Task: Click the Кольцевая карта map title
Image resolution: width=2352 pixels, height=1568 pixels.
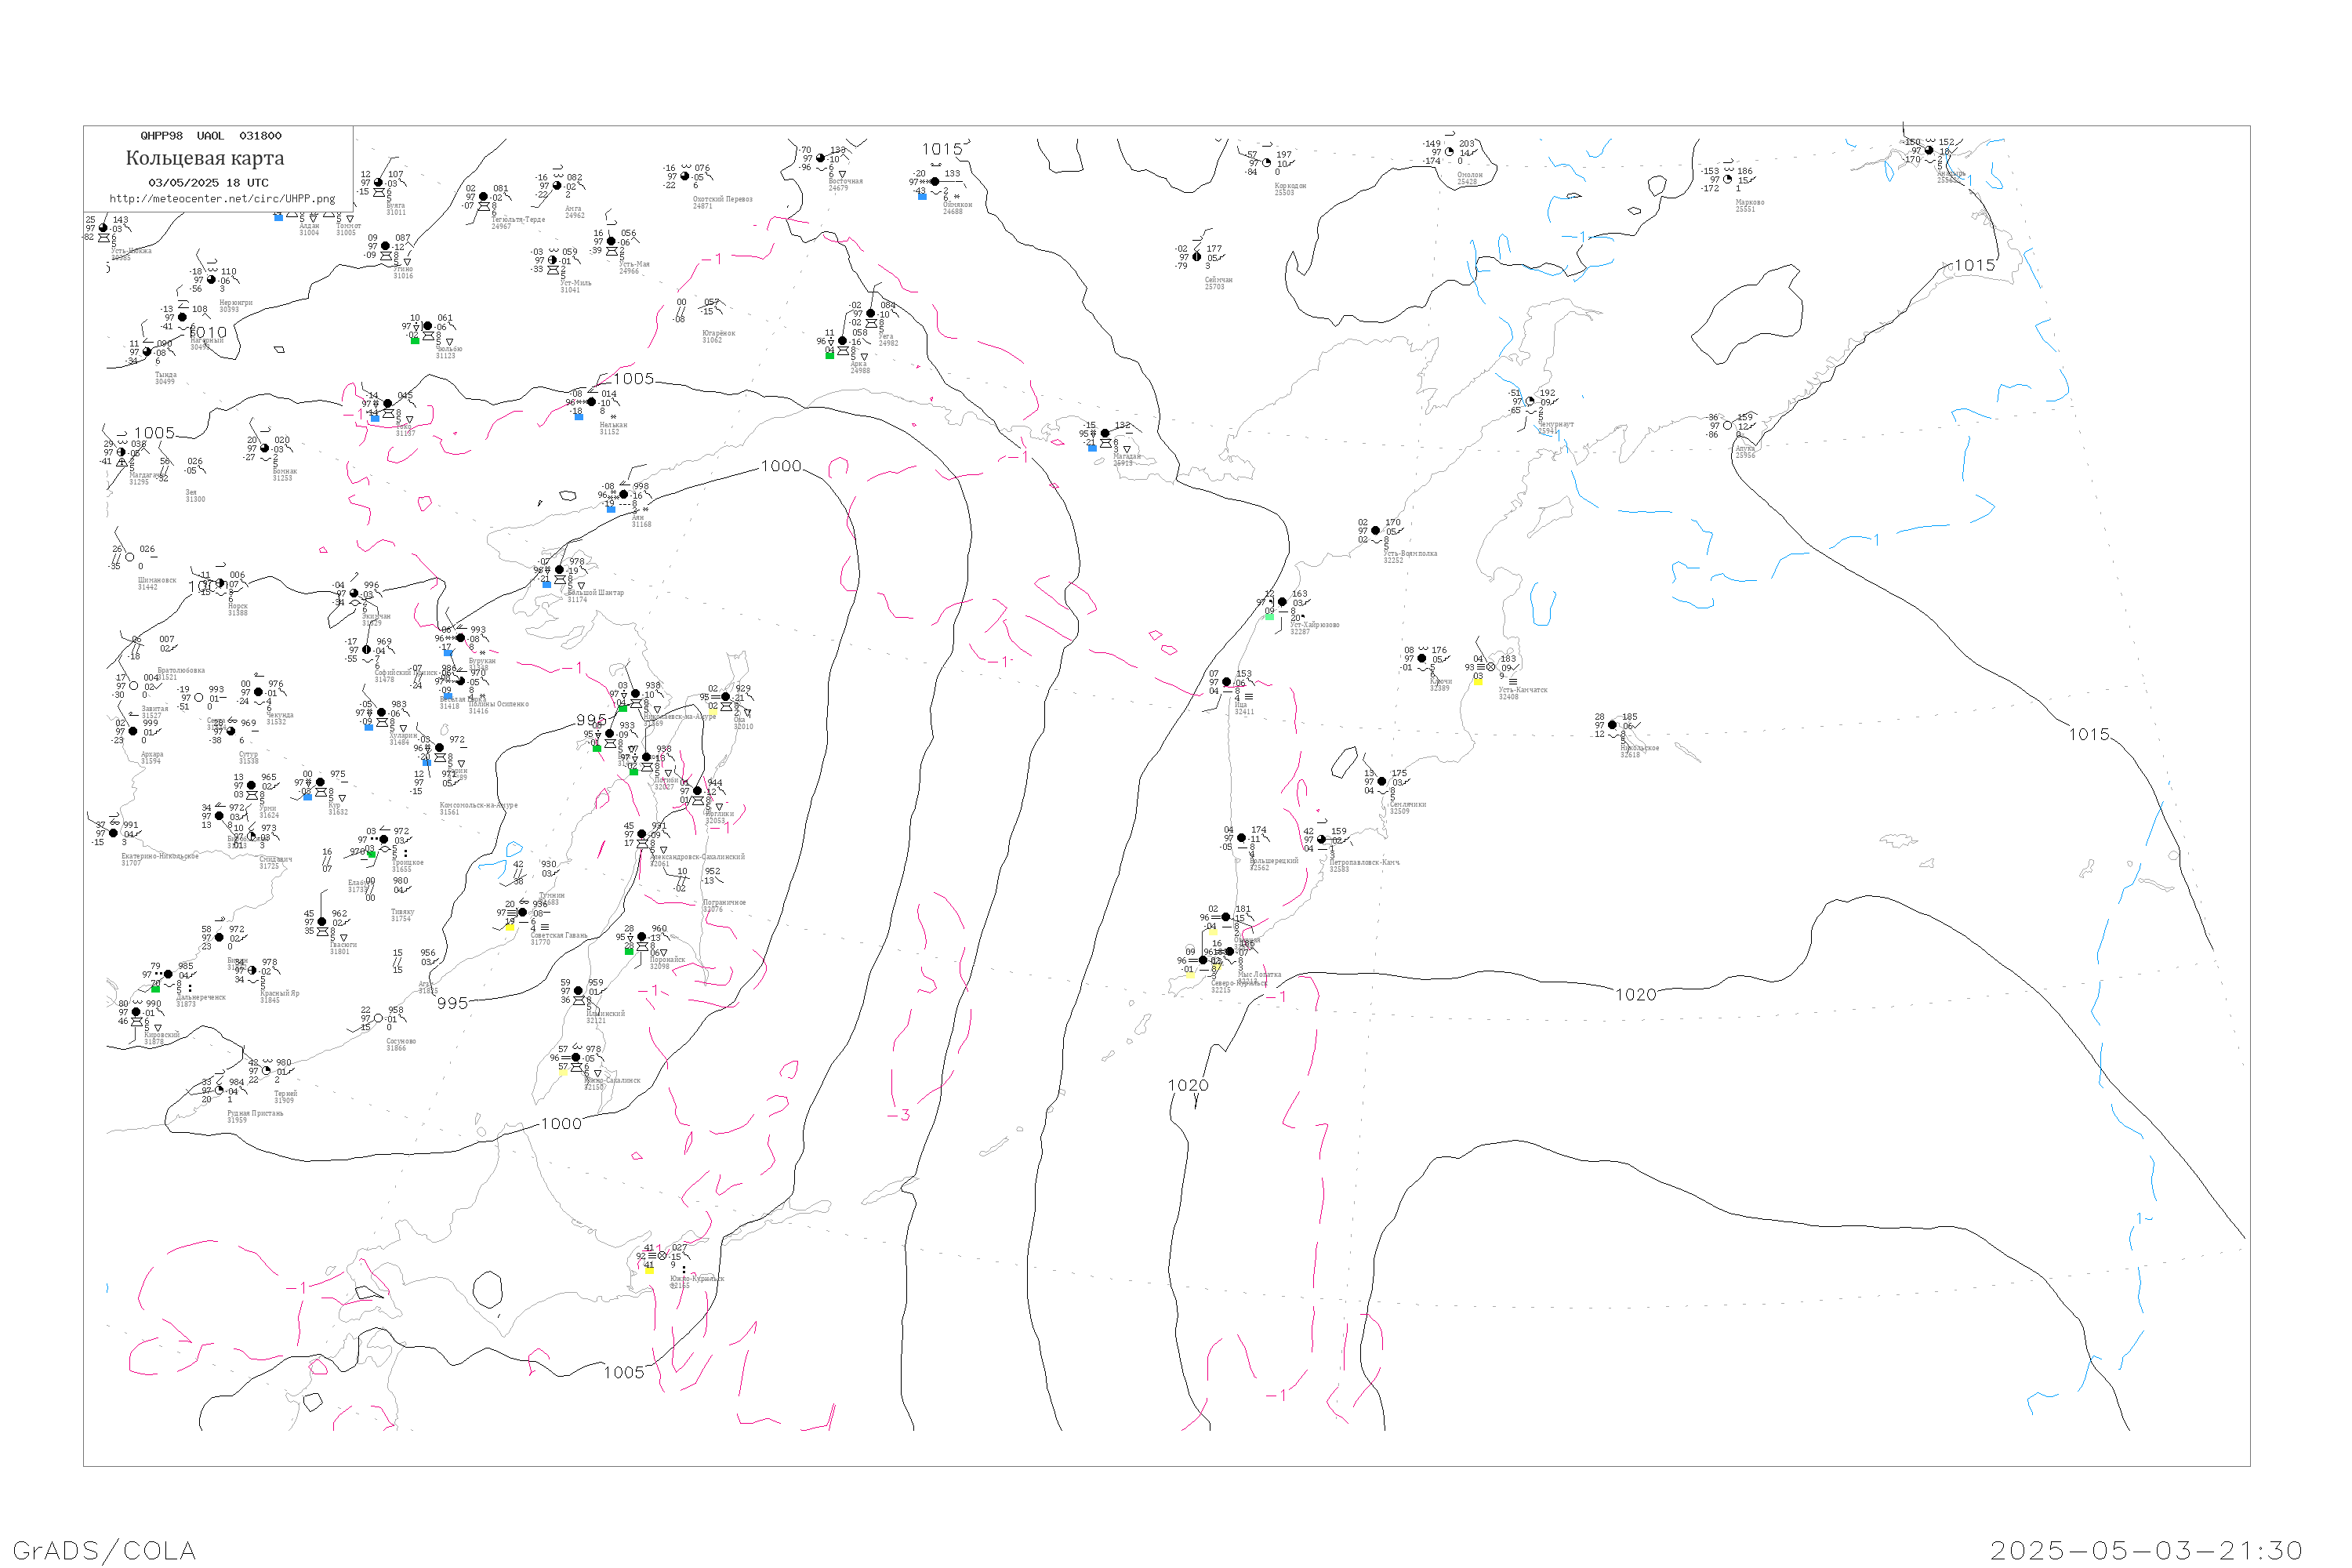Action: (205, 158)
